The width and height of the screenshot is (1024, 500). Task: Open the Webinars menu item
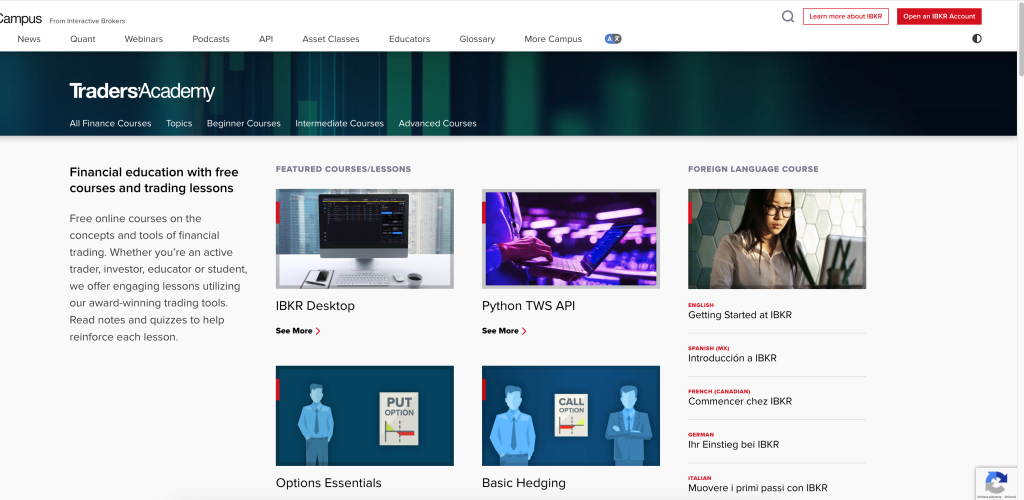click(x=144, y=39)
